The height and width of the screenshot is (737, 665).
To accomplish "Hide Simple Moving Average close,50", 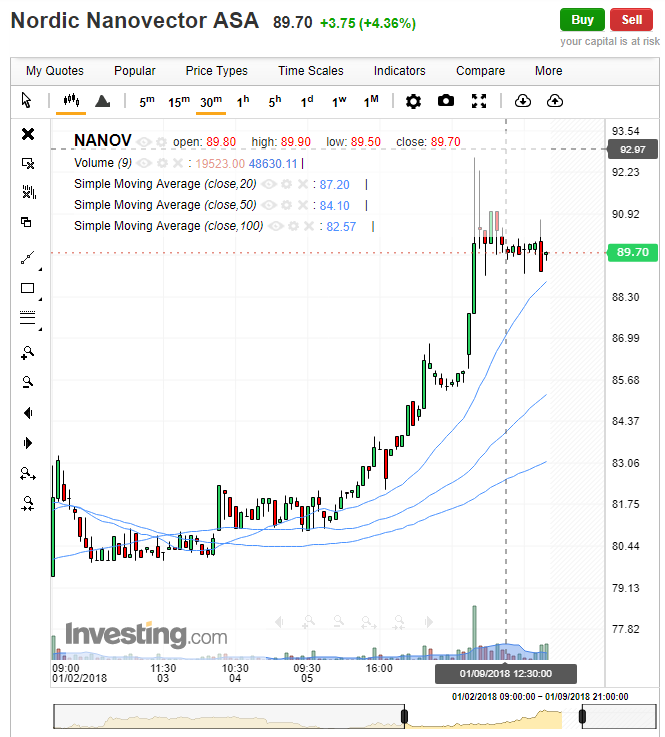I will (269, 205).
